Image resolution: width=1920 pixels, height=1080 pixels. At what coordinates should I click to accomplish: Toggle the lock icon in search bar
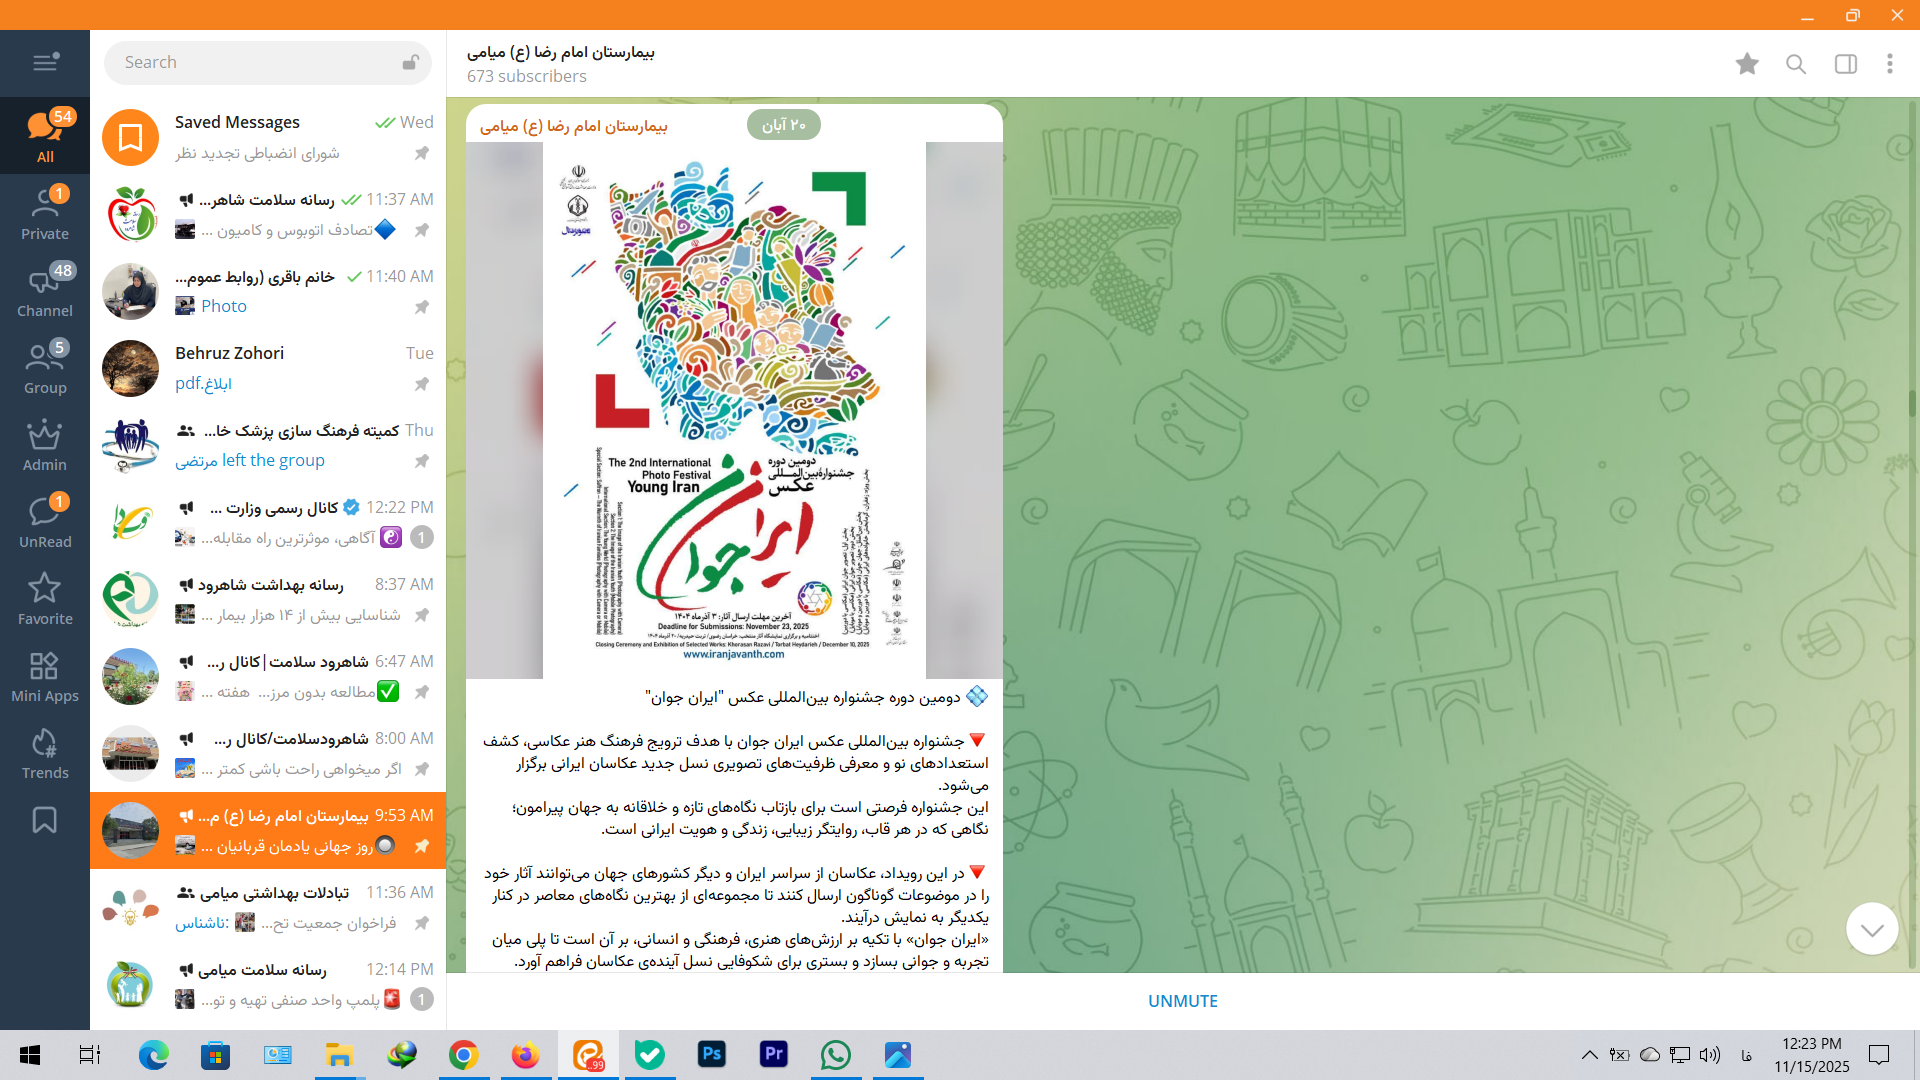pyautogui.click(x=410, y=62)
